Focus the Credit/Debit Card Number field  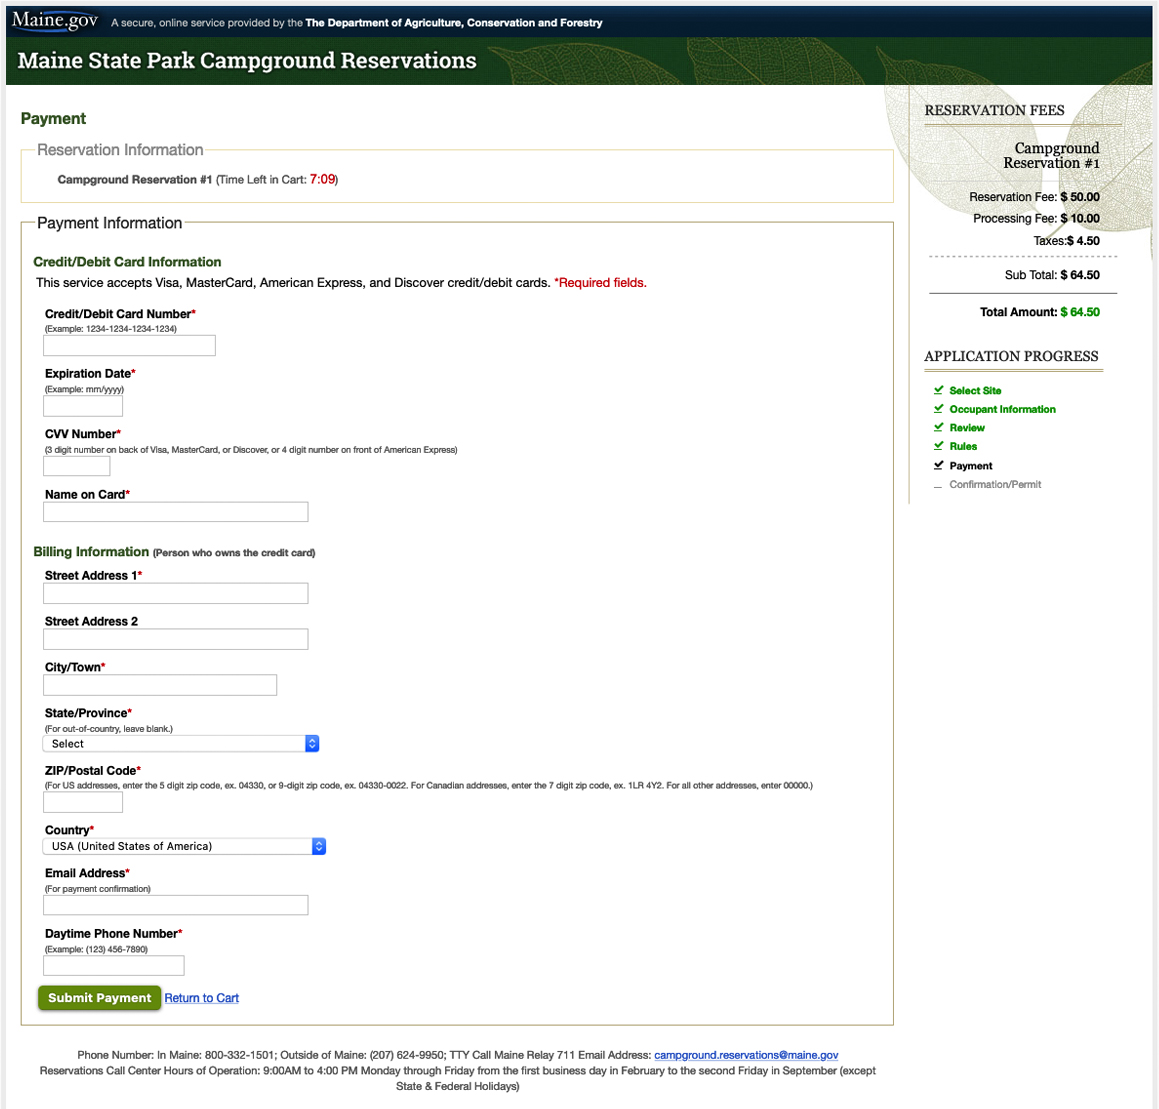point(129,345)
